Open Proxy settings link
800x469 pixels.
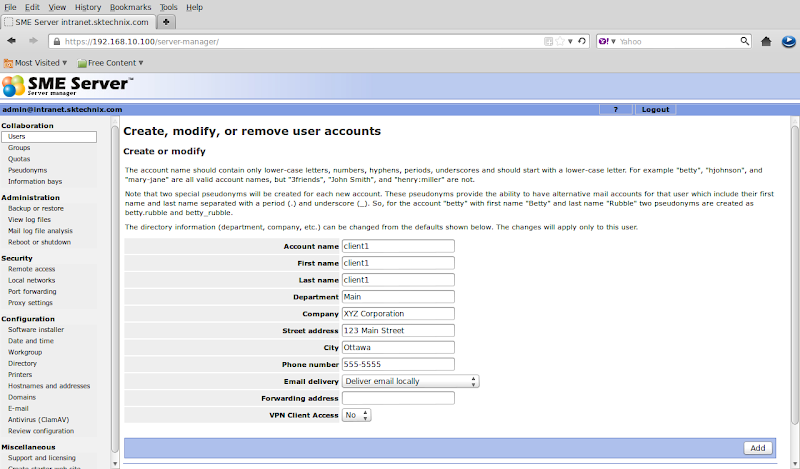[x=30, y=303]
